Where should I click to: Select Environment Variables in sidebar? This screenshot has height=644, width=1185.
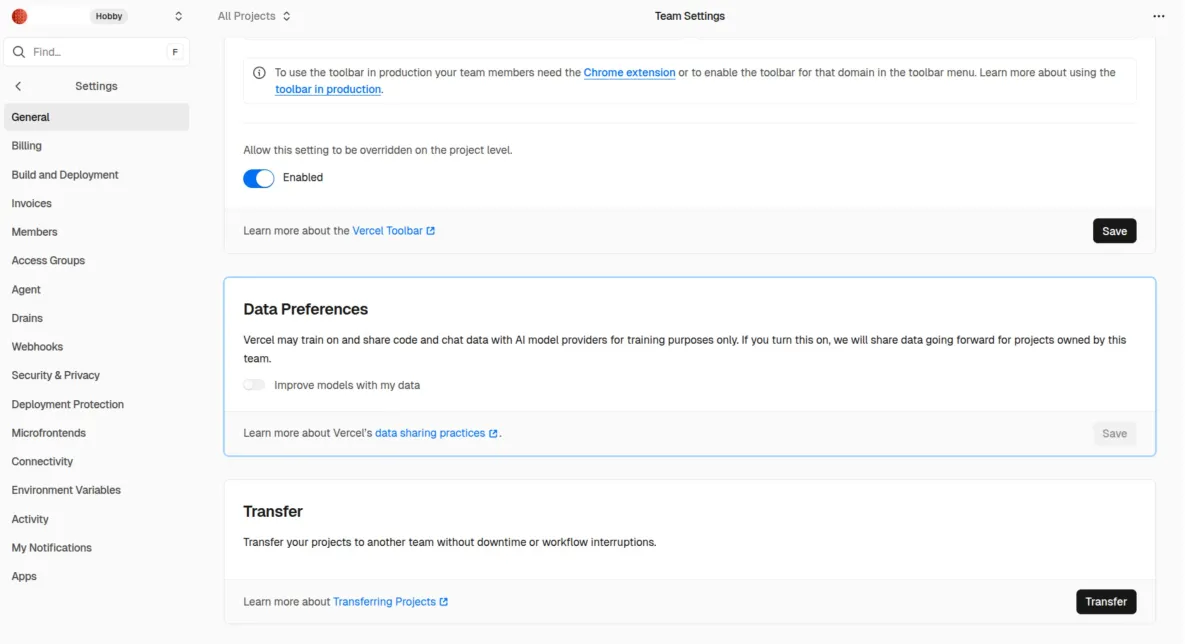pos(66,491)
